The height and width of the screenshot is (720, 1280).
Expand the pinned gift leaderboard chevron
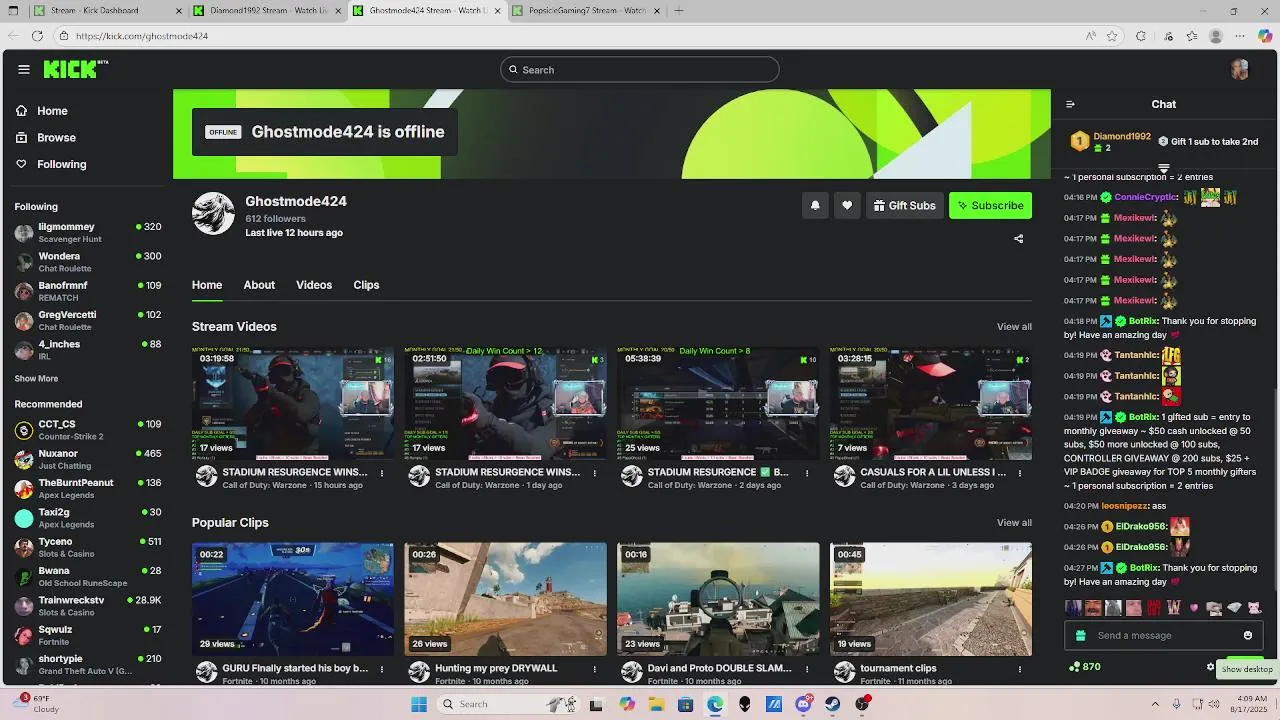(1164, 168)
